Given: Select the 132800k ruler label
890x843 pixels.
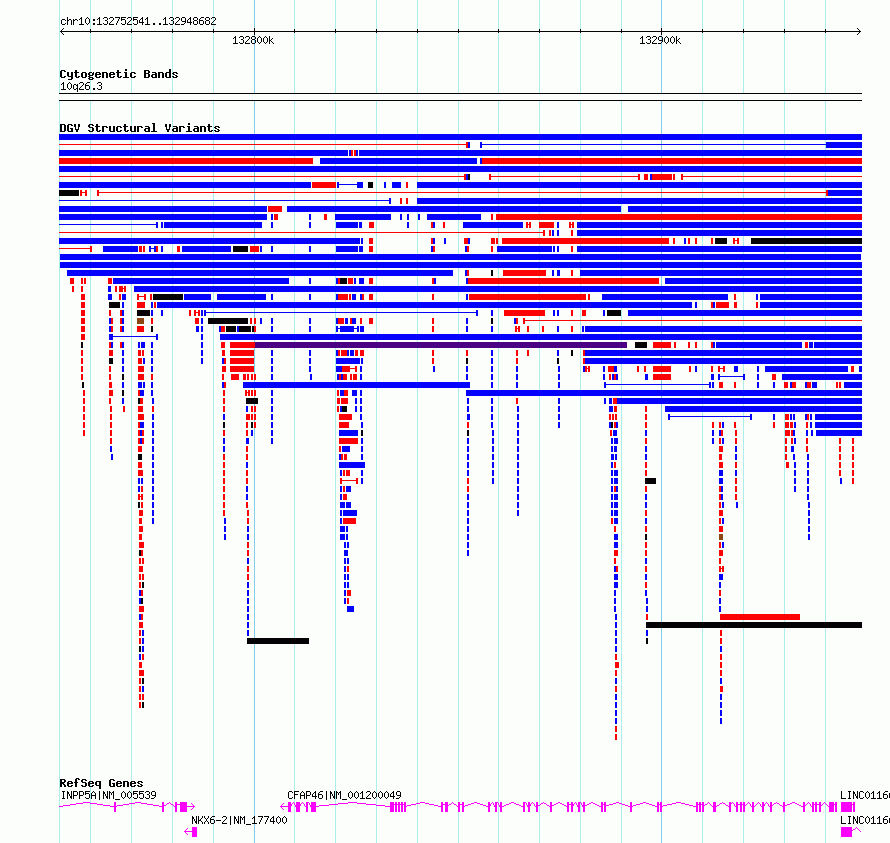Looking at the screenshot, I should [x=253, y=40].
